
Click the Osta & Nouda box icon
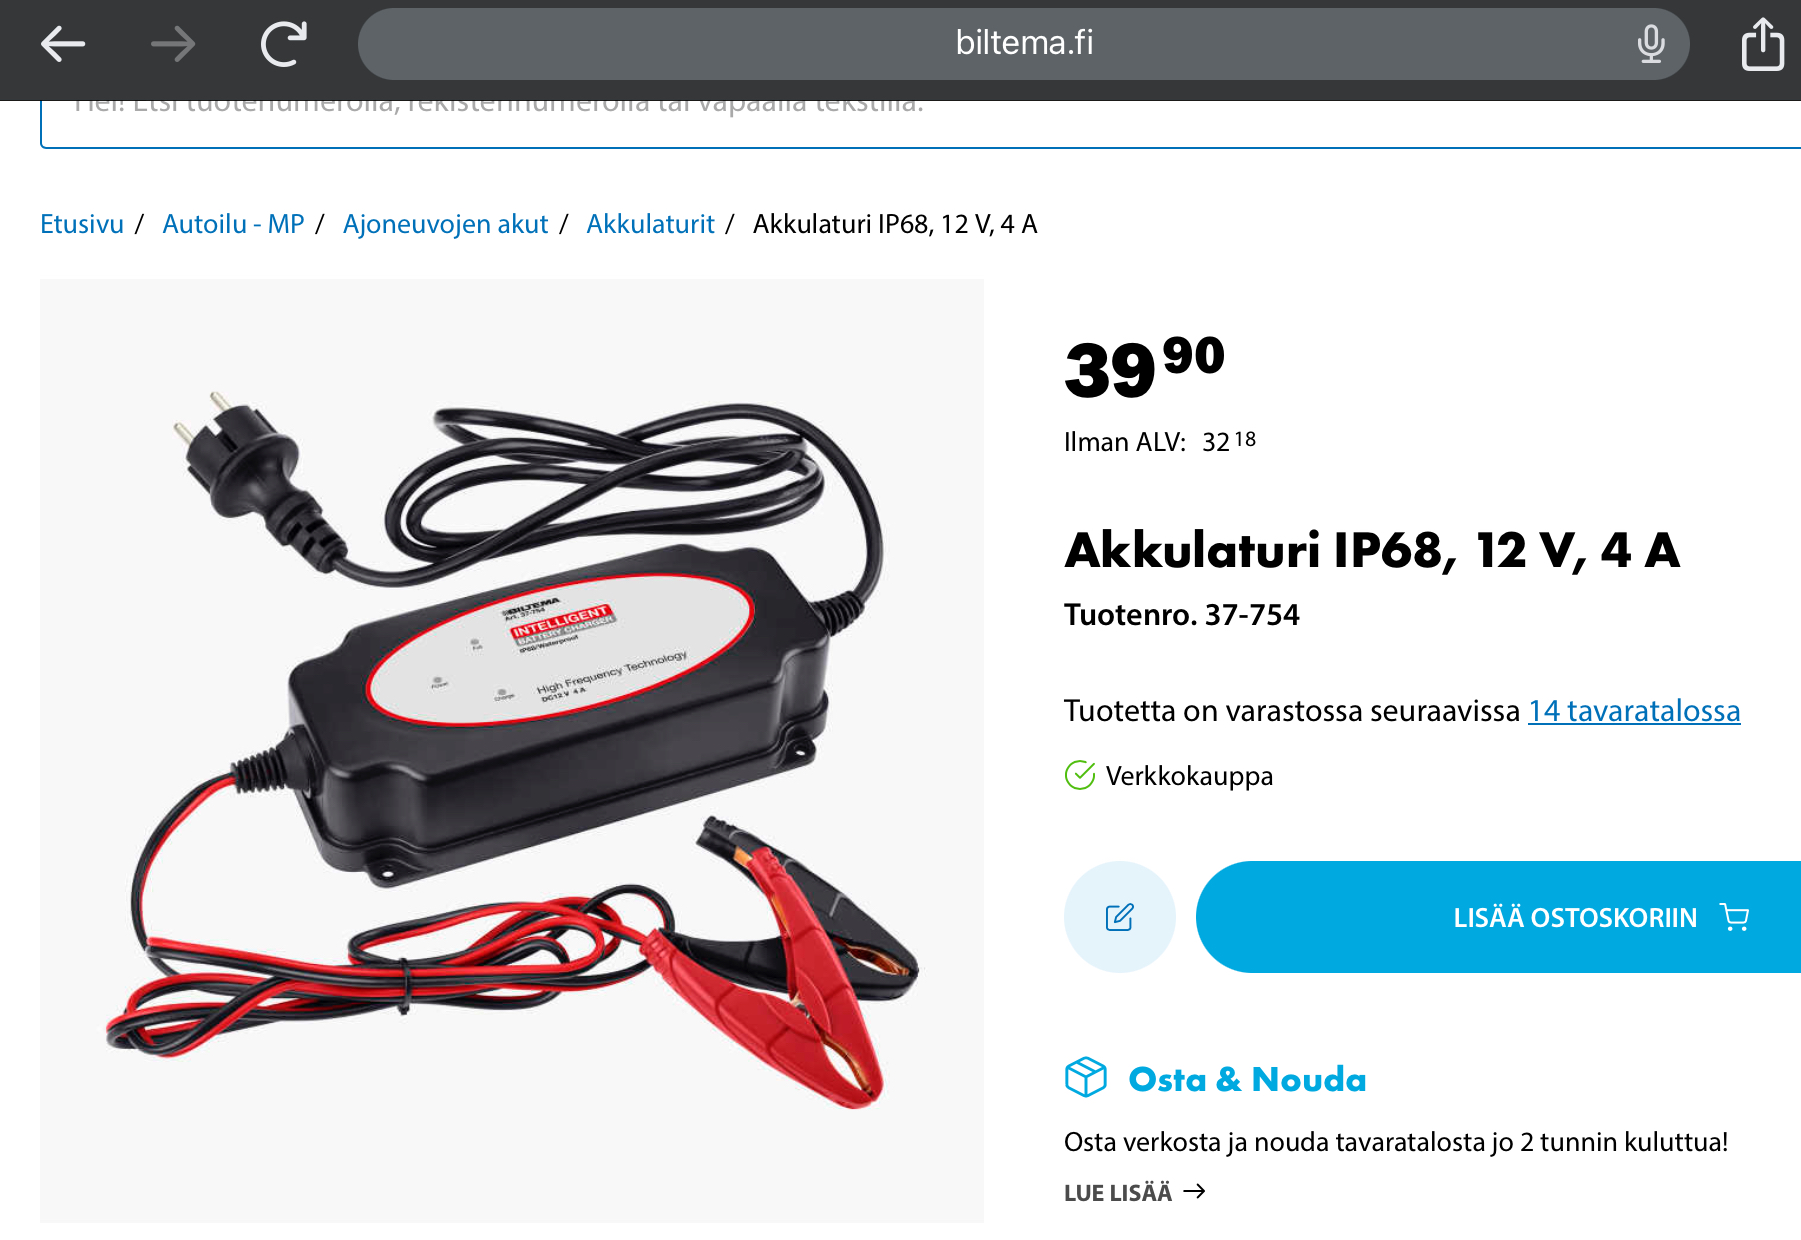1086,1078
